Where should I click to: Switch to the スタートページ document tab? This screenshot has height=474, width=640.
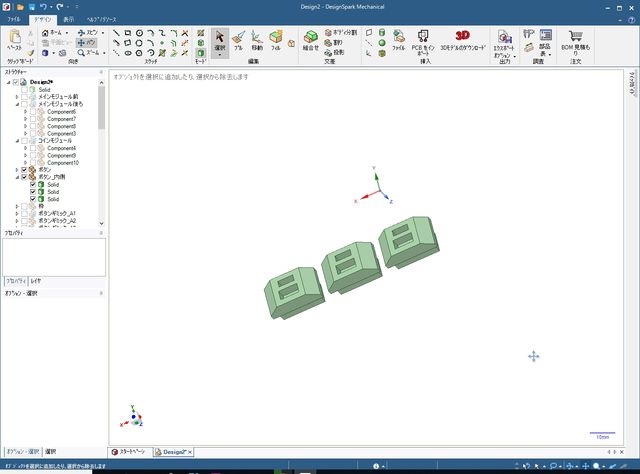pos(129,452)
